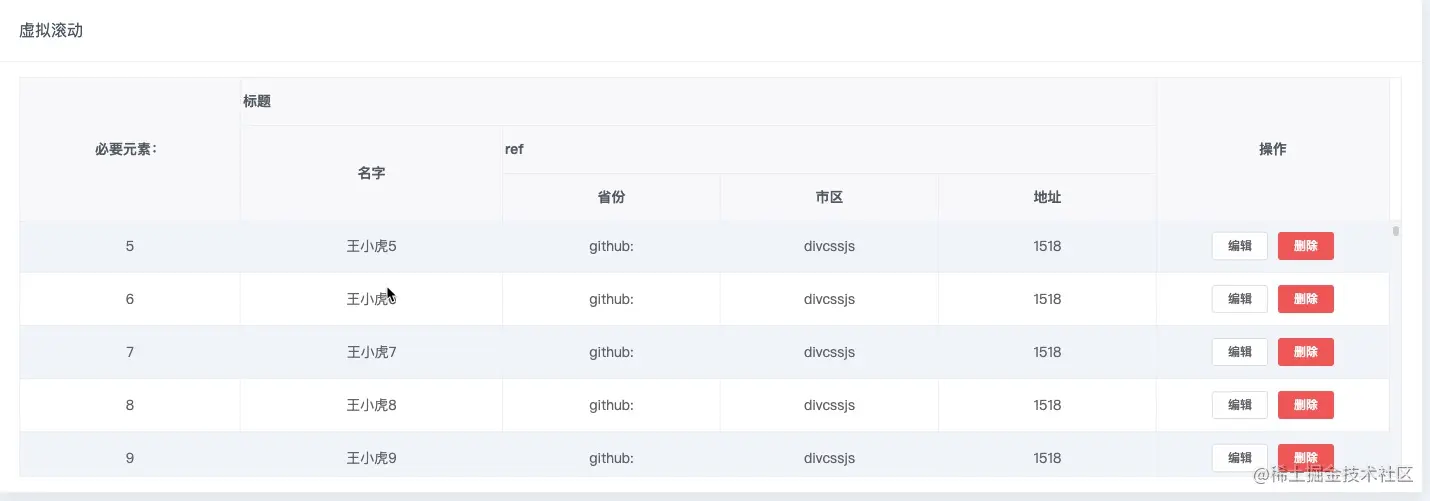This screenshot has height=501, width=1430.
Task: Select the cell 王小虎7
Action: tap(372, 352)
